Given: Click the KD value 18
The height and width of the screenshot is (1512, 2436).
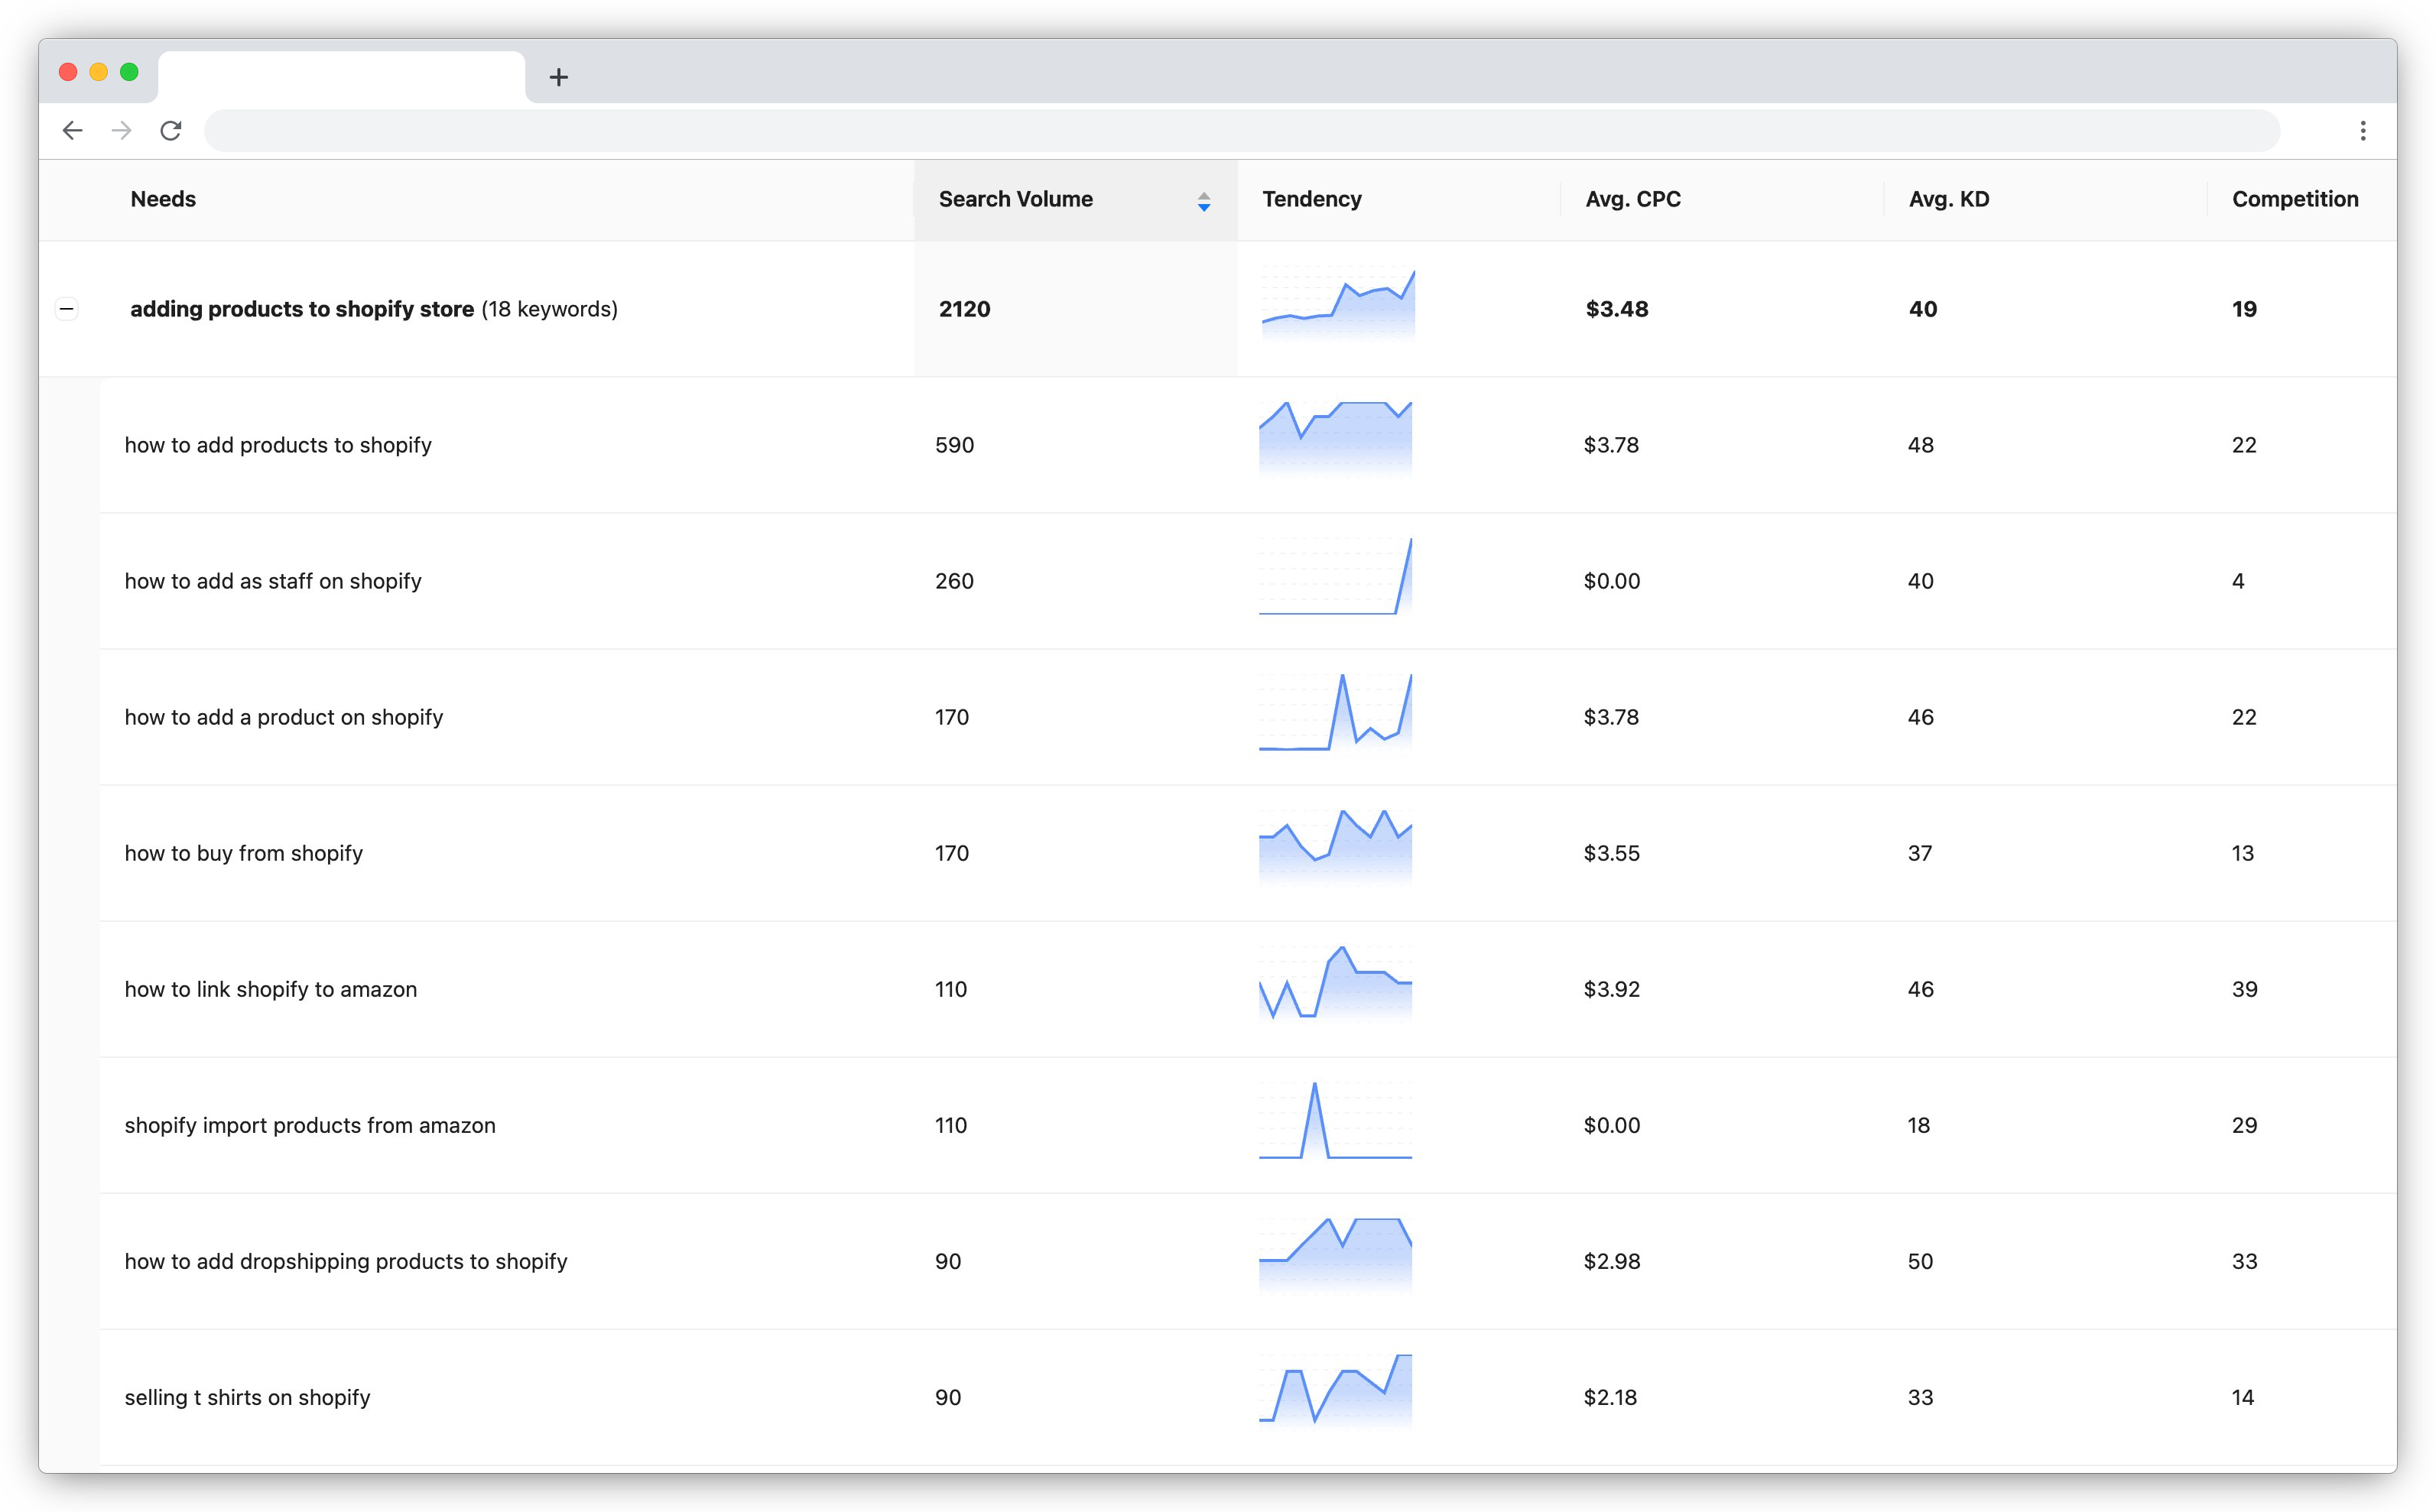Looking at the screenshot, I should tap(1918, 1125).
